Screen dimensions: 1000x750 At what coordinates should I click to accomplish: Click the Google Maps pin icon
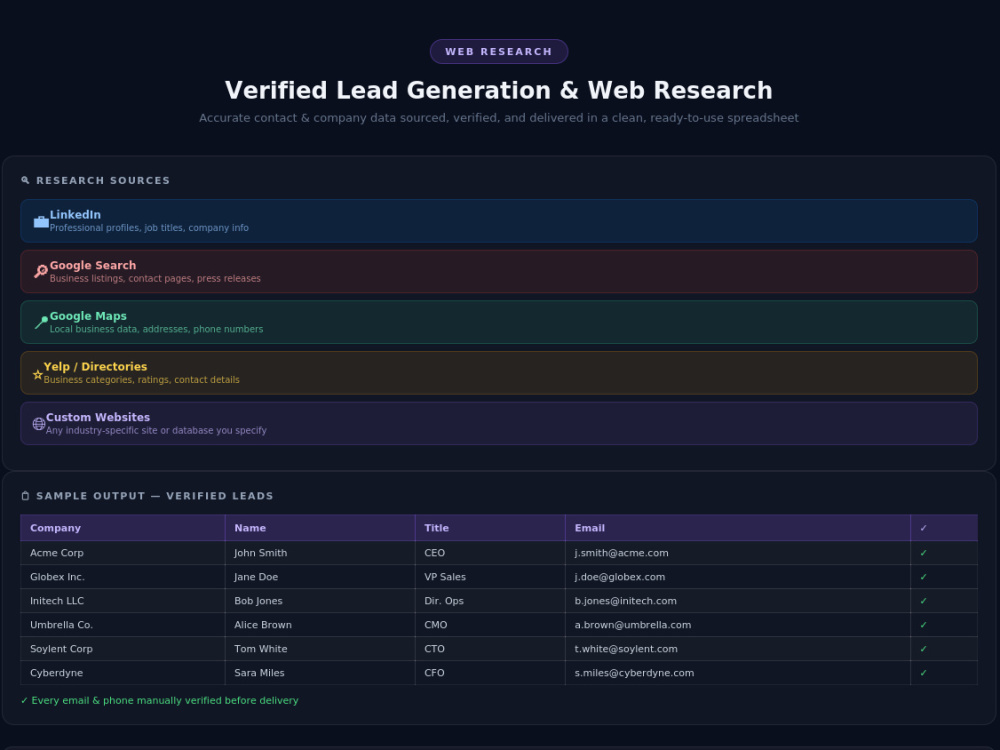click(x=41, y=323)
